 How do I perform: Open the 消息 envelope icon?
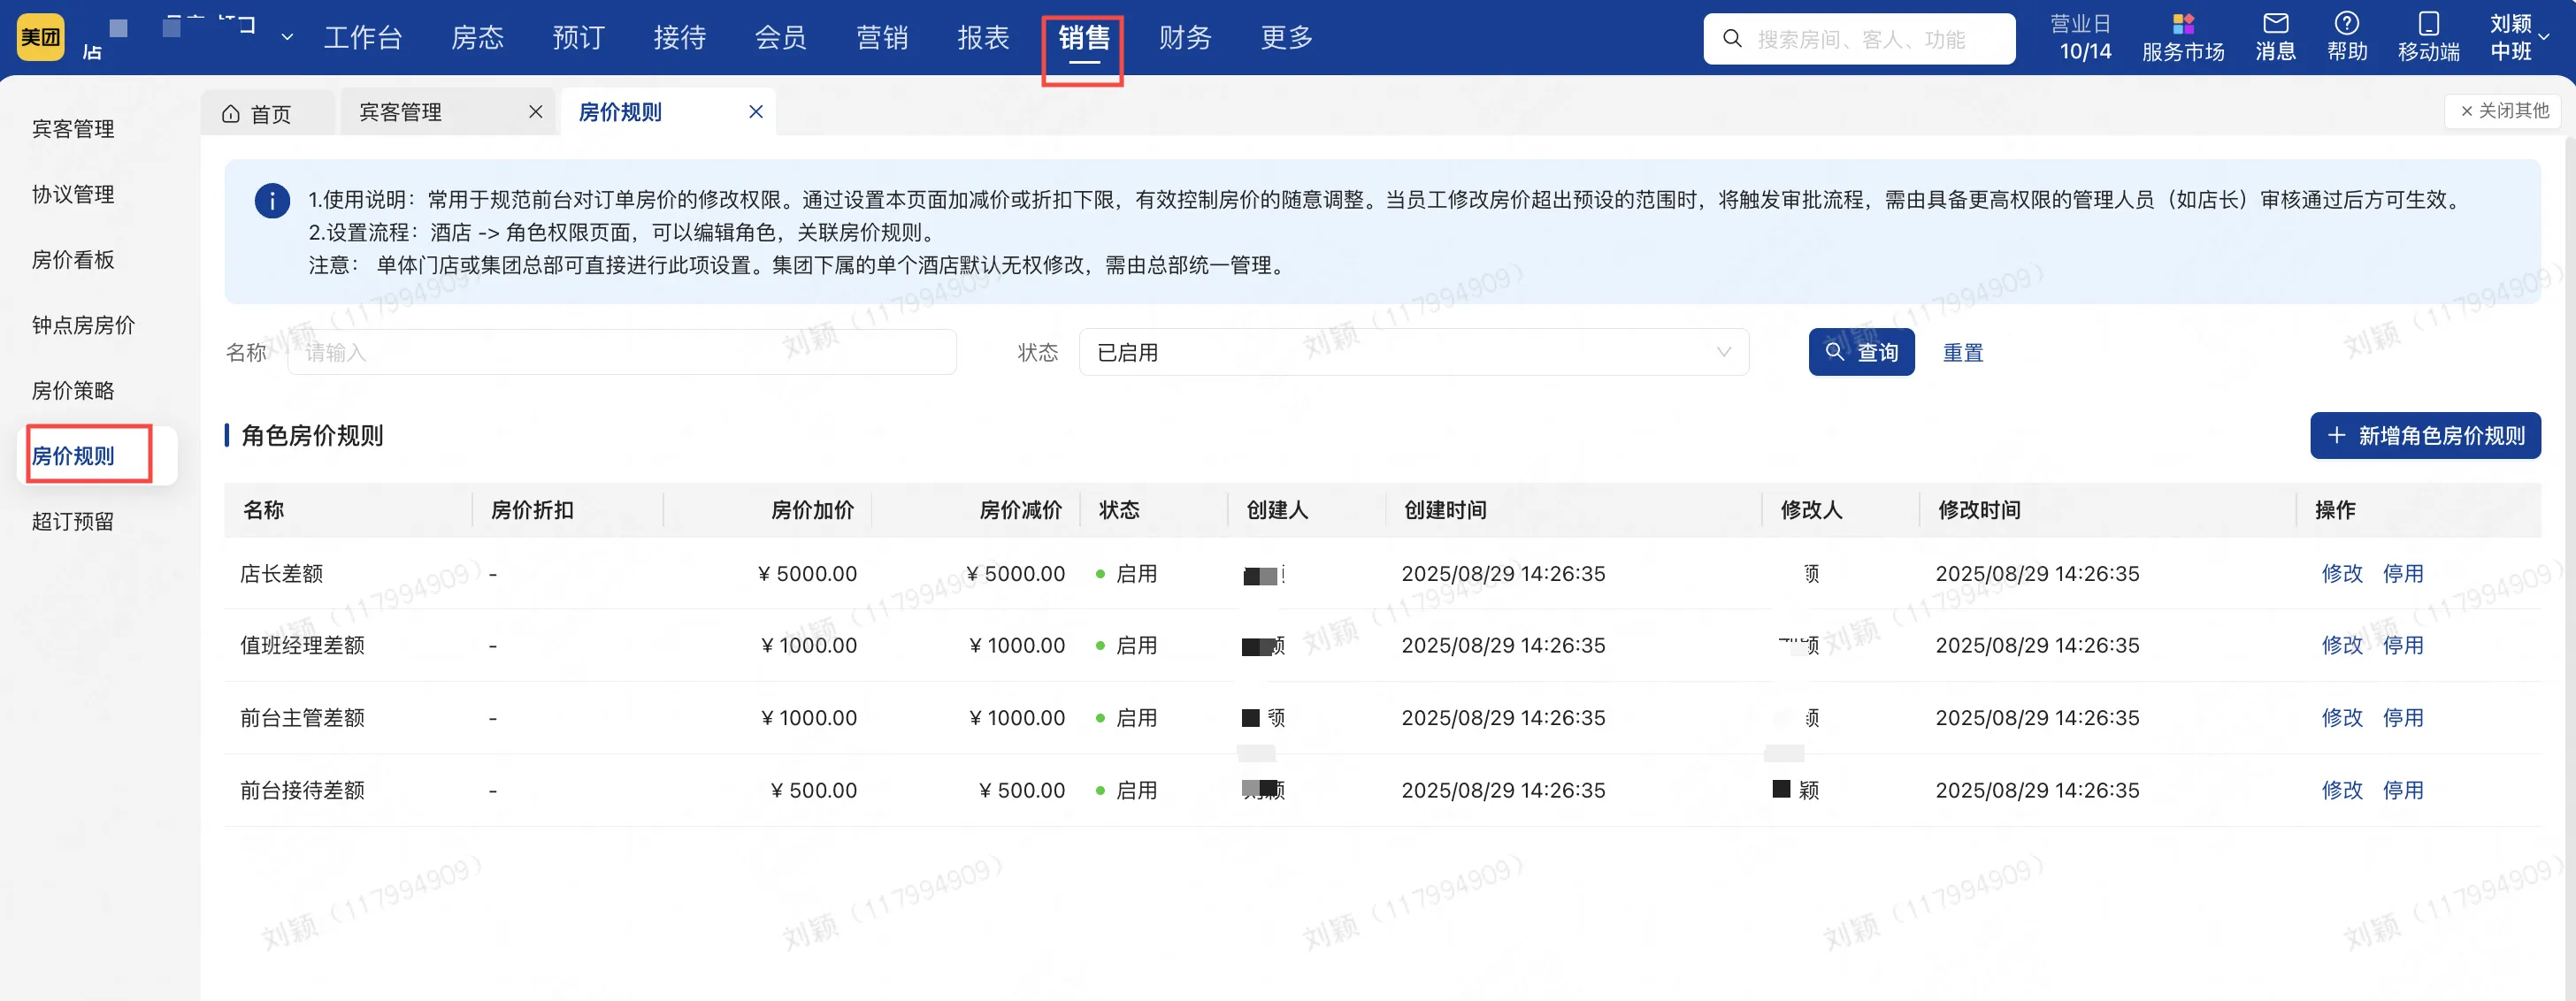point(2275,24)
